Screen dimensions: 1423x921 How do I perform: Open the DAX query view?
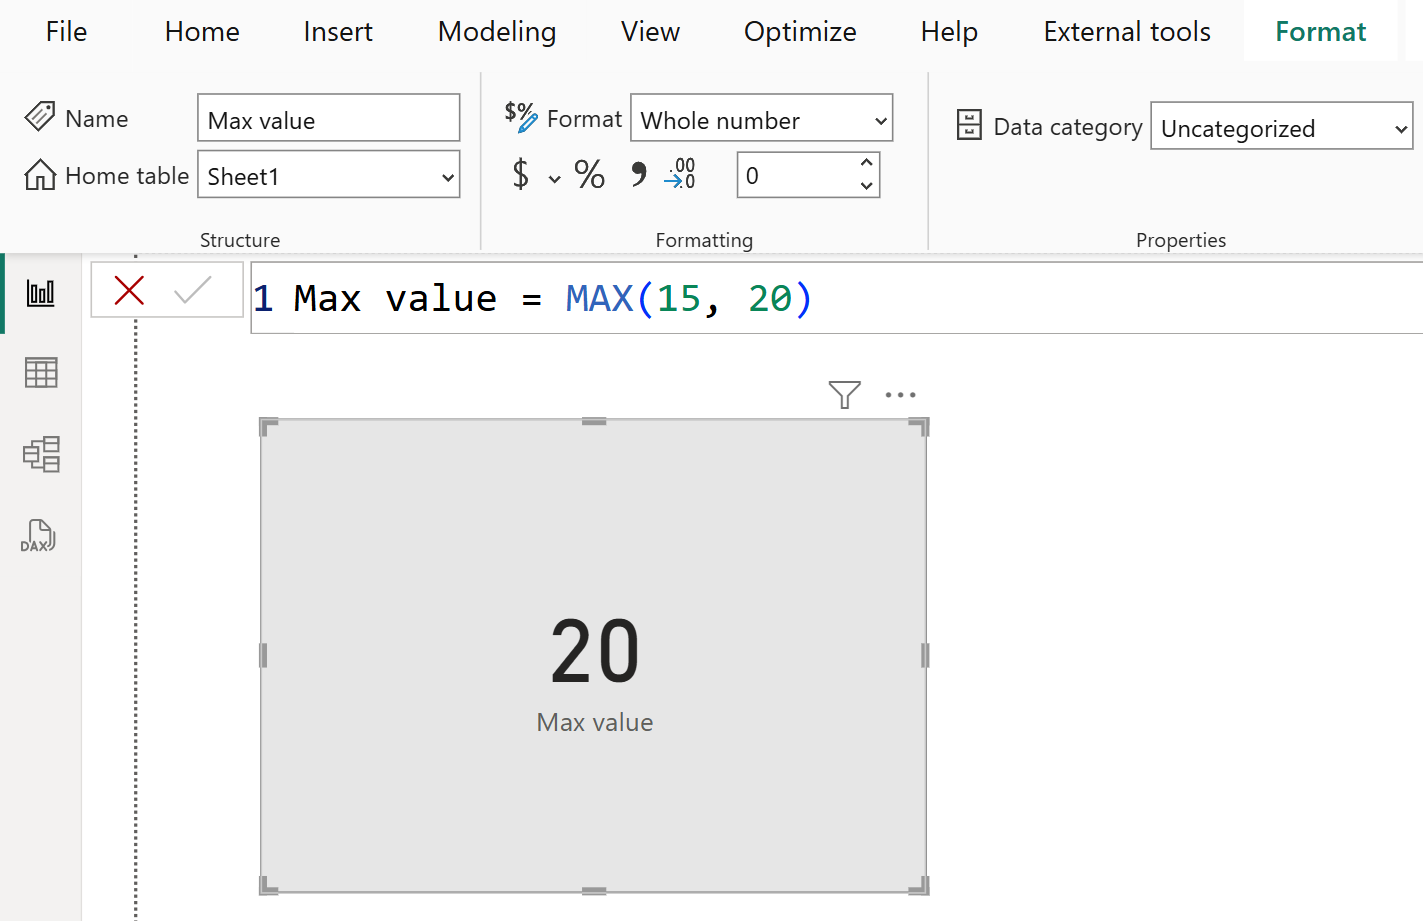click(x=38, y=536)
